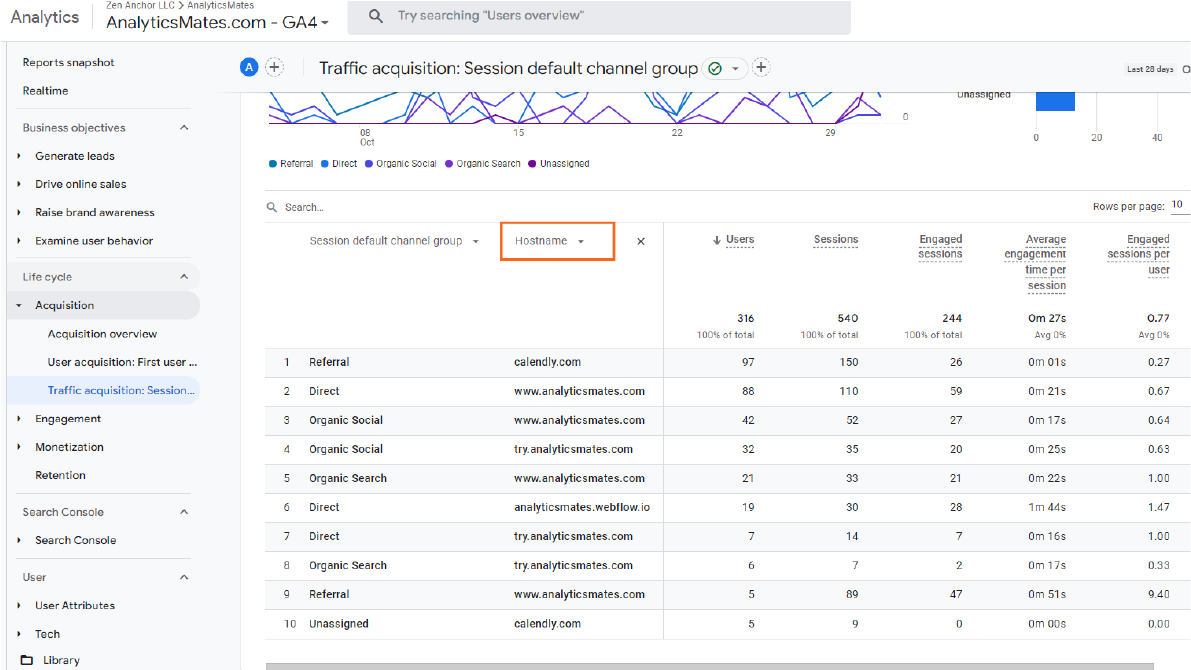The image size is (1191, 670).
Task: Click the horizontal scrollbar below table
Action: click(709, 666)
